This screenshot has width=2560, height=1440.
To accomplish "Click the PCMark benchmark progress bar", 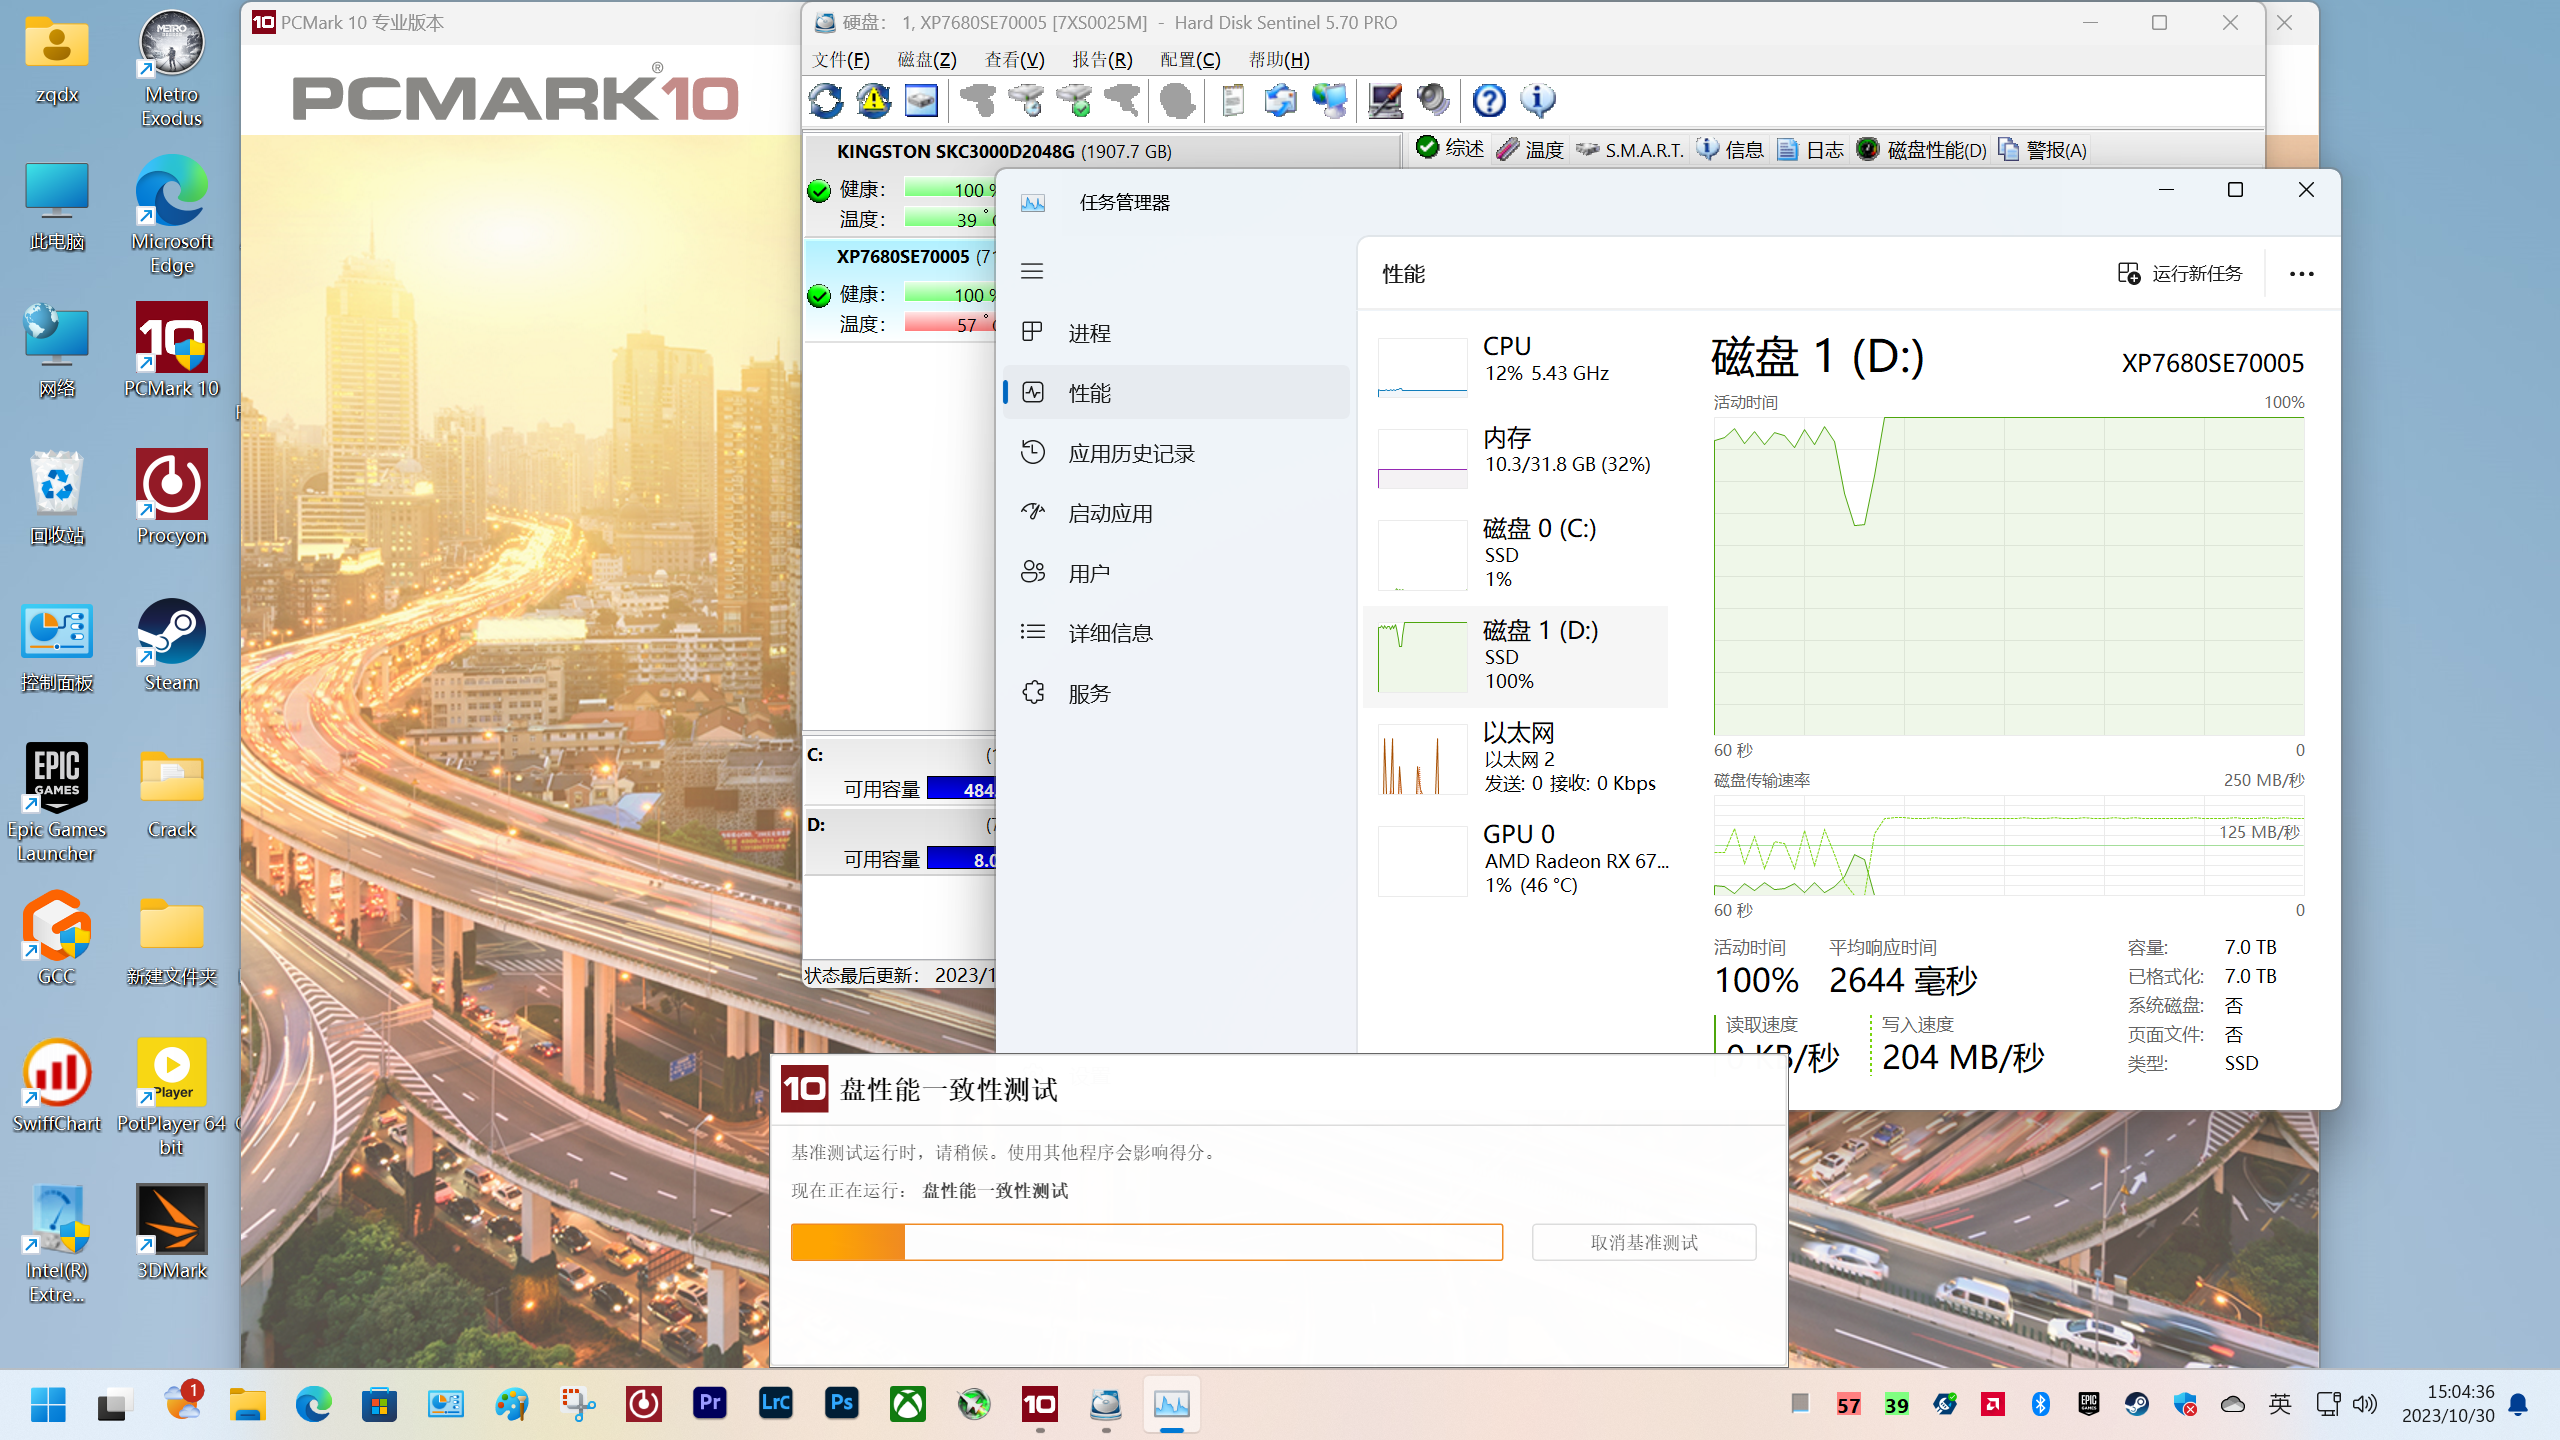I will pos(1146,1242).
